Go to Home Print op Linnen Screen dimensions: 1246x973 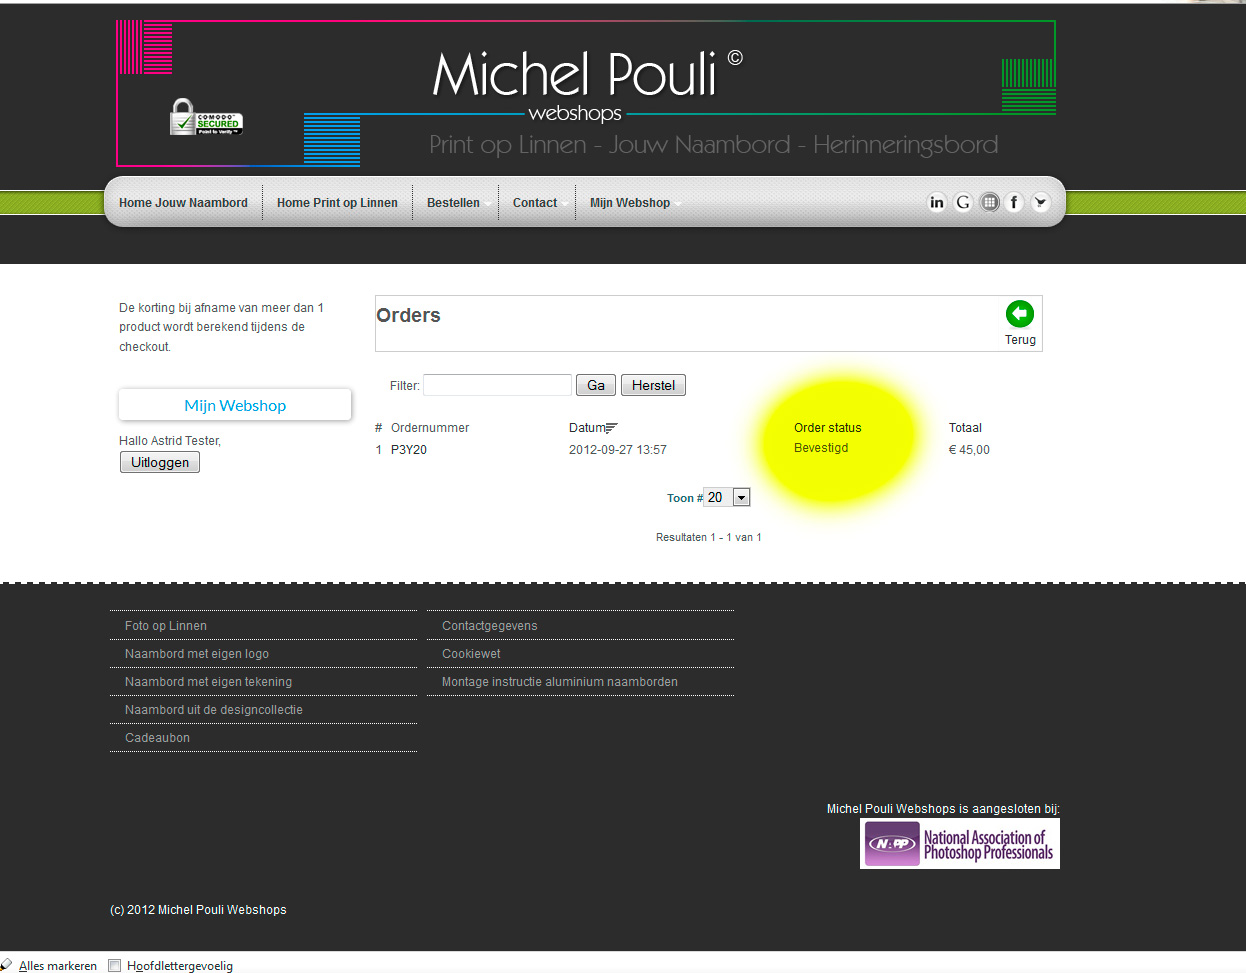[337, 203]
